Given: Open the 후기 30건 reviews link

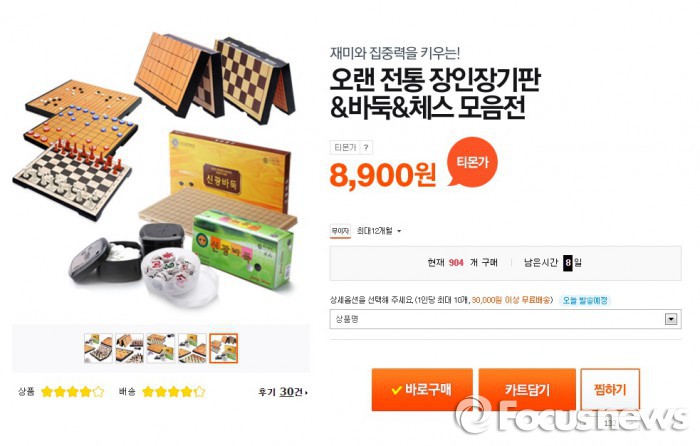Looking at the screenshot, I should coord(283,392).
